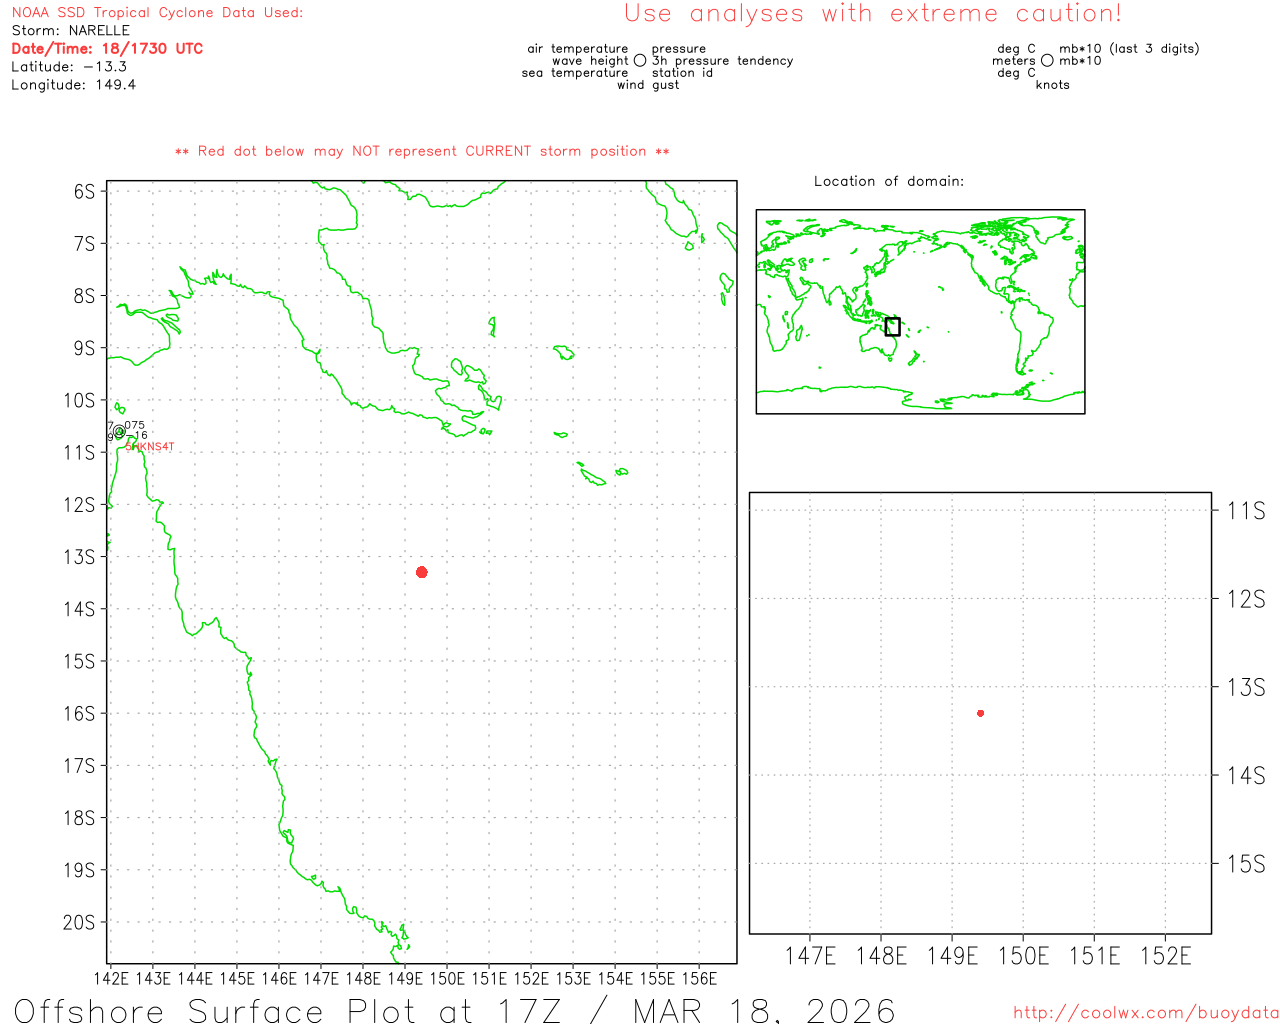Click the red dot position warning text
Screen dimensions: 1280x1024
pos(422,151)
